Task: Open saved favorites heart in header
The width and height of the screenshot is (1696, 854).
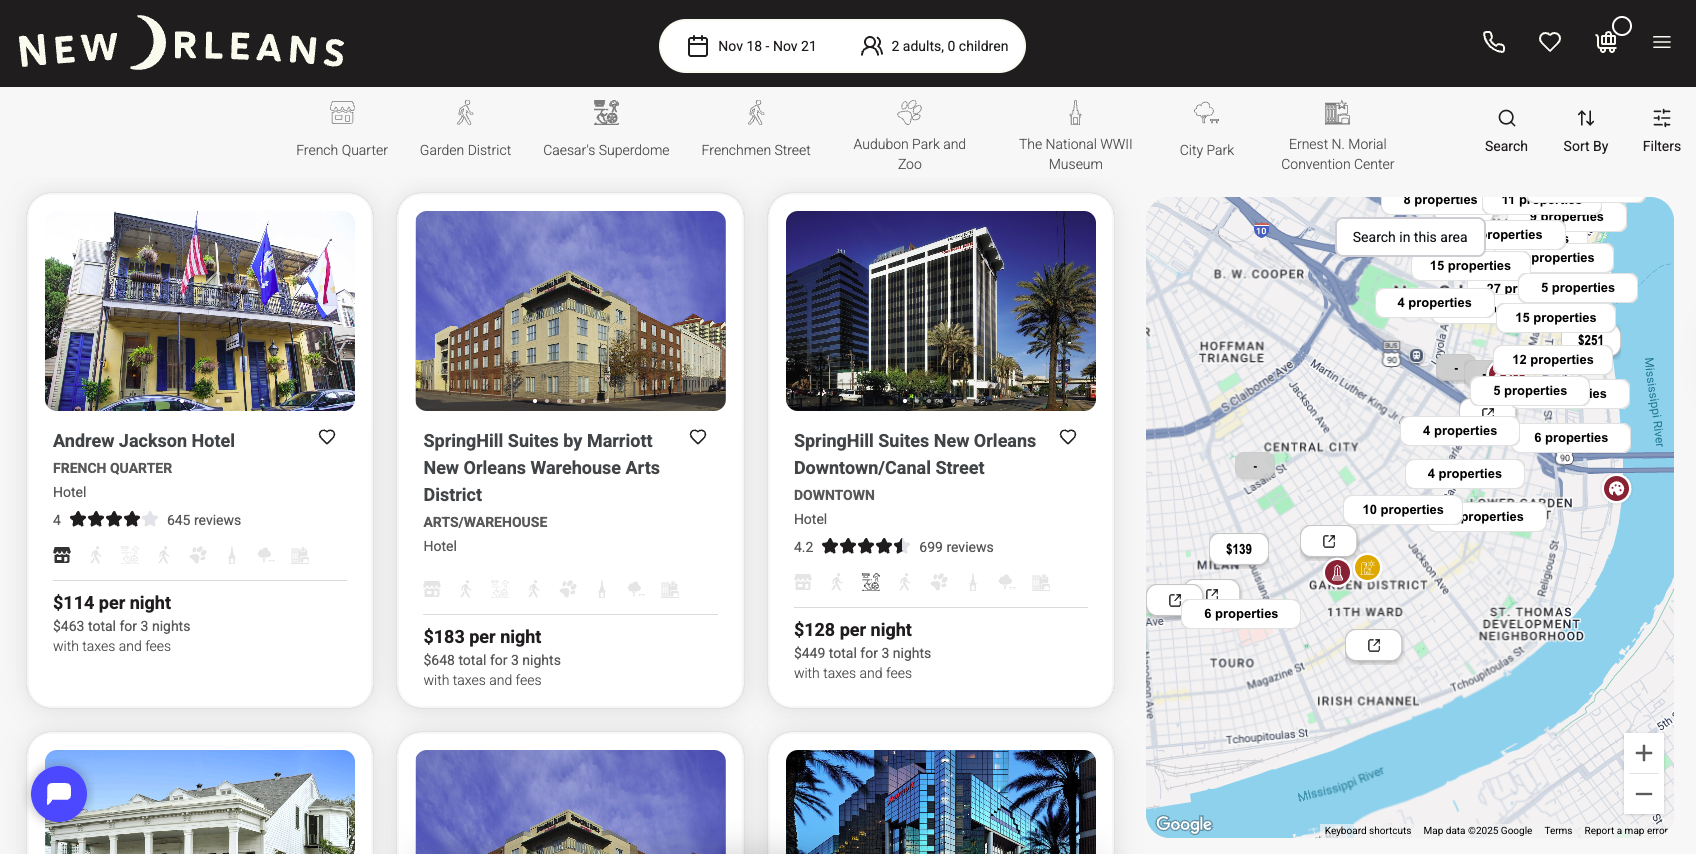Action: pos(1550,42)
